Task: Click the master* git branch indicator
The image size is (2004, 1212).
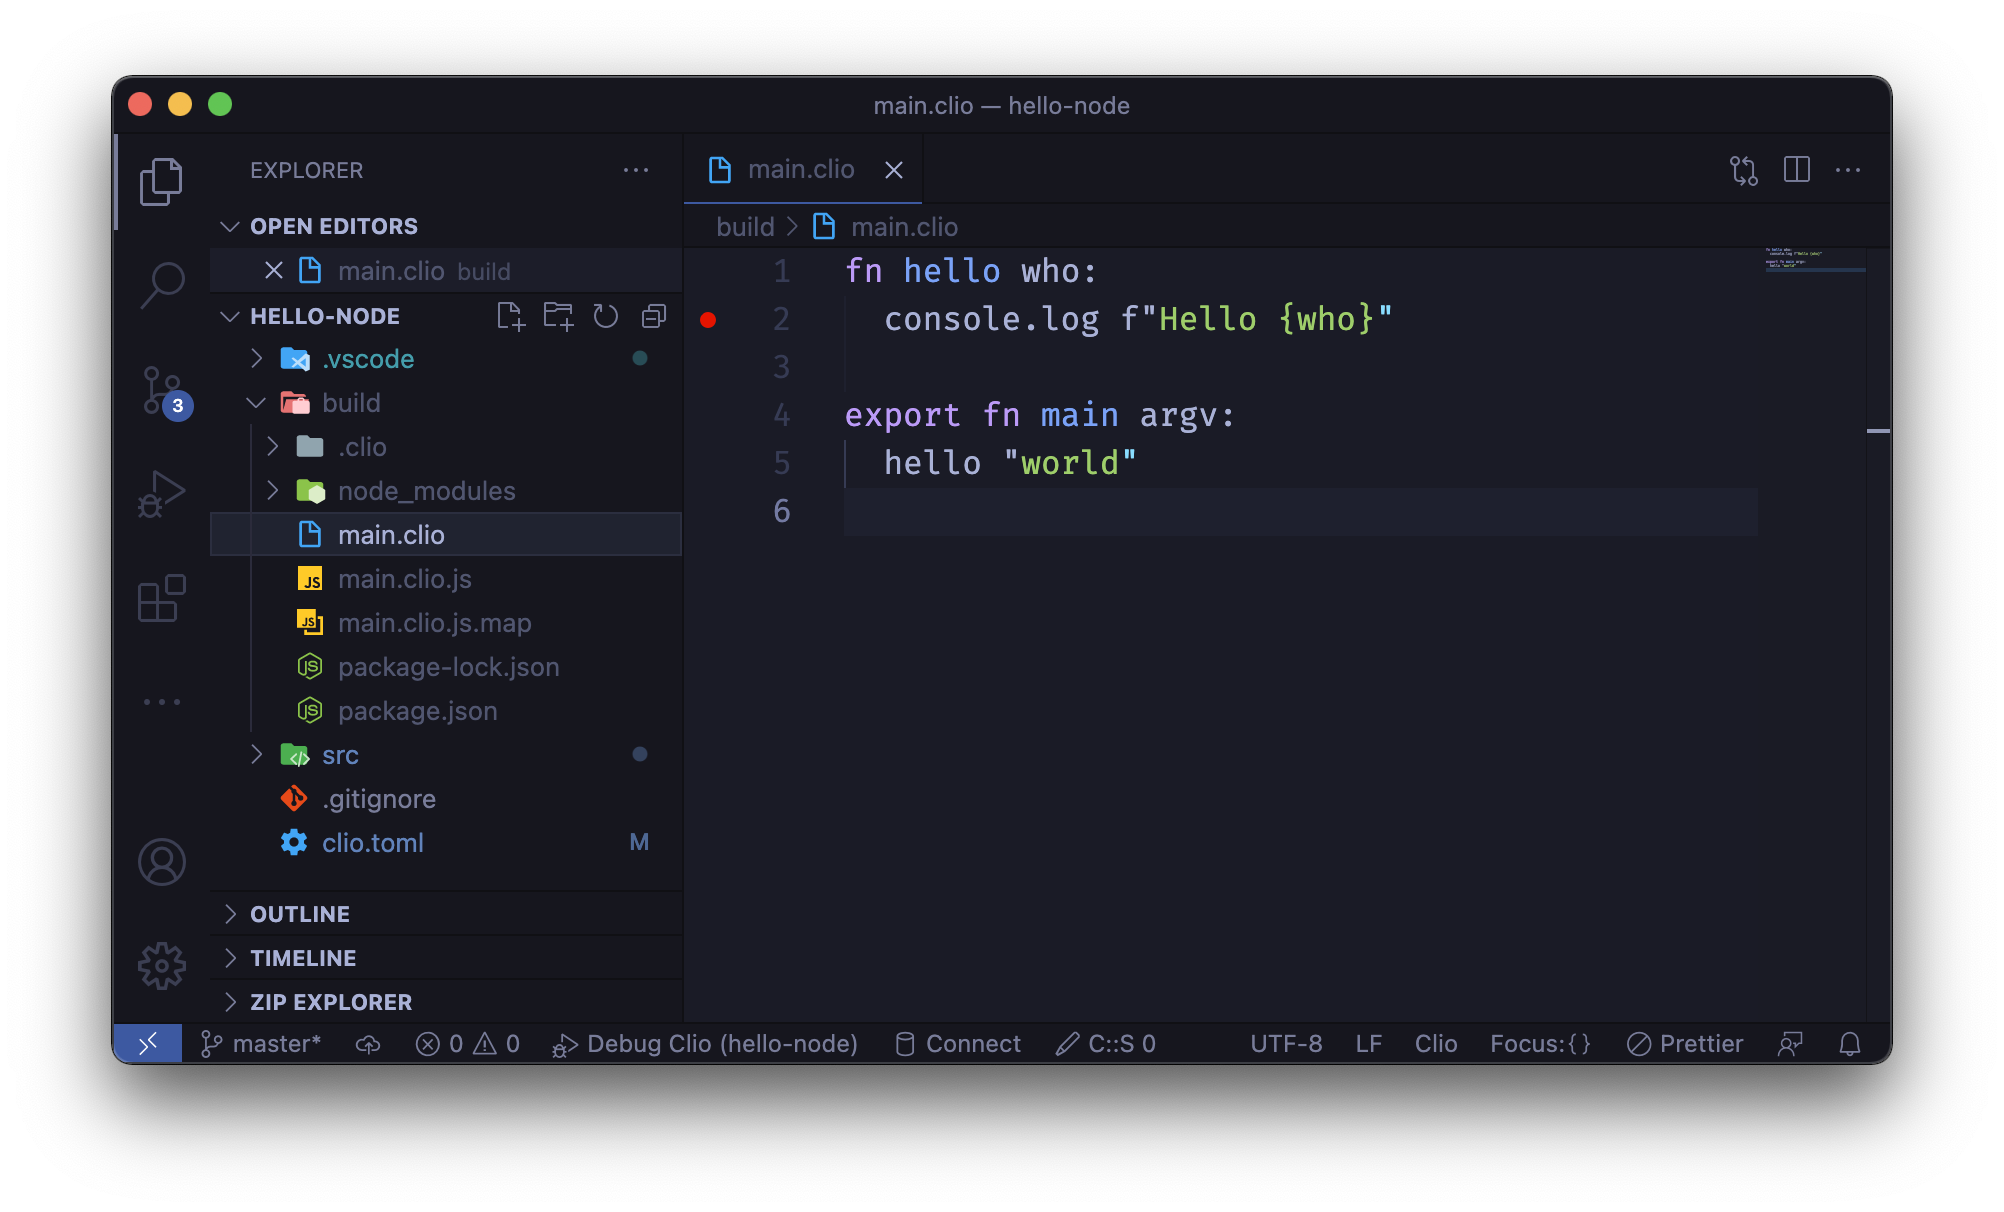Action: click(x=260, y=1044)
